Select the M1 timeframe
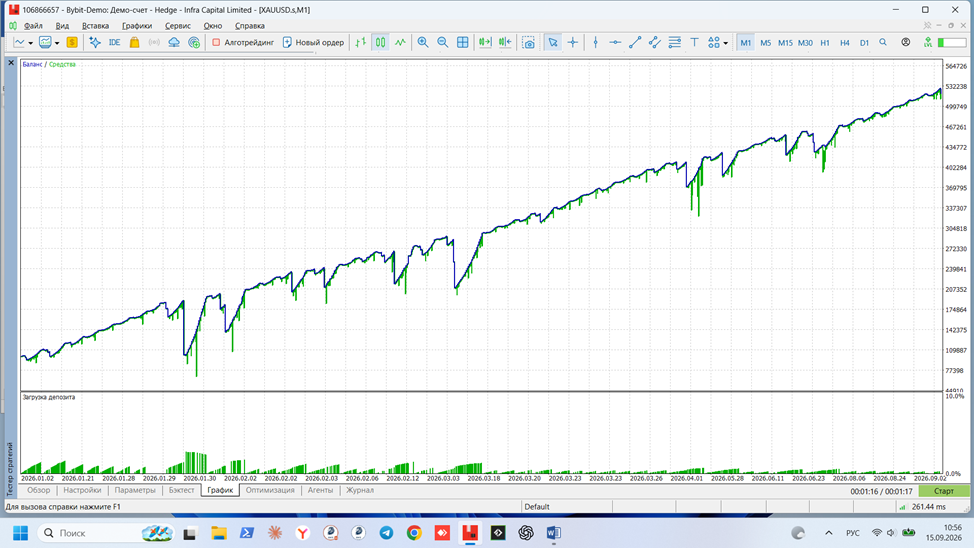This screenshot has width=974, height=548. (745, 43)
